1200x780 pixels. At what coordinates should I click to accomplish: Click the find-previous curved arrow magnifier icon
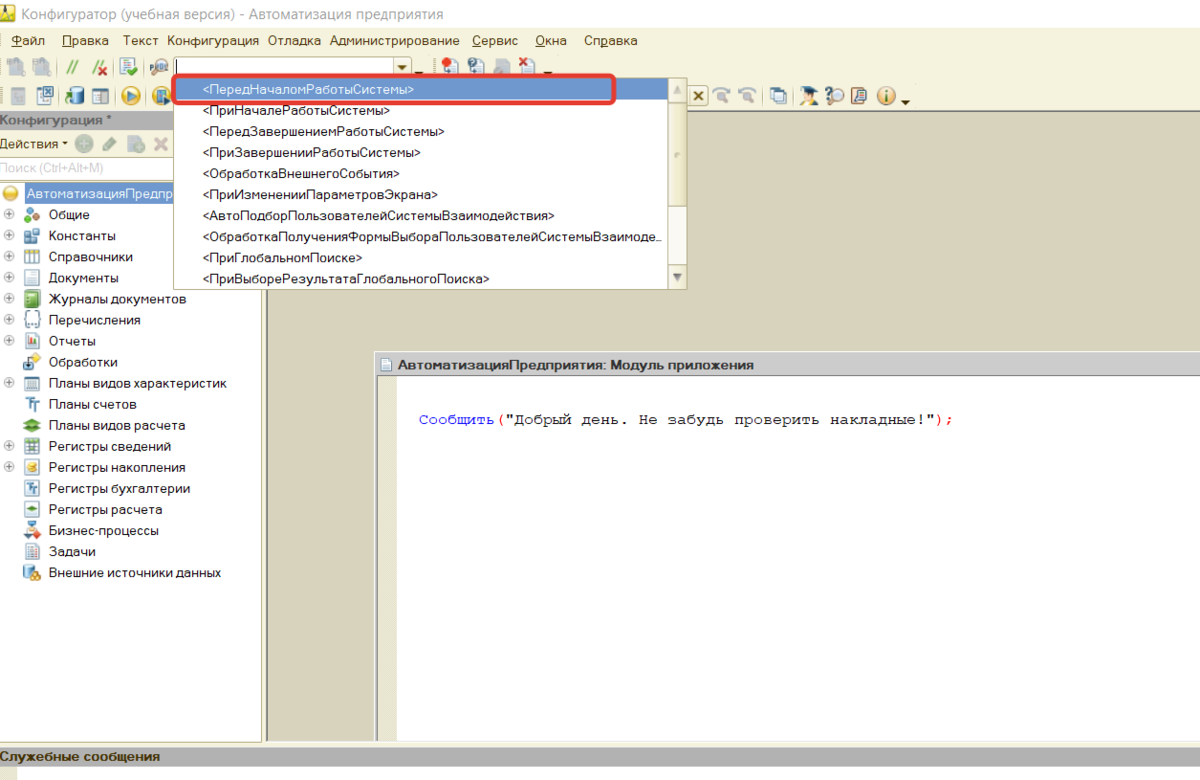click(747, 95)
